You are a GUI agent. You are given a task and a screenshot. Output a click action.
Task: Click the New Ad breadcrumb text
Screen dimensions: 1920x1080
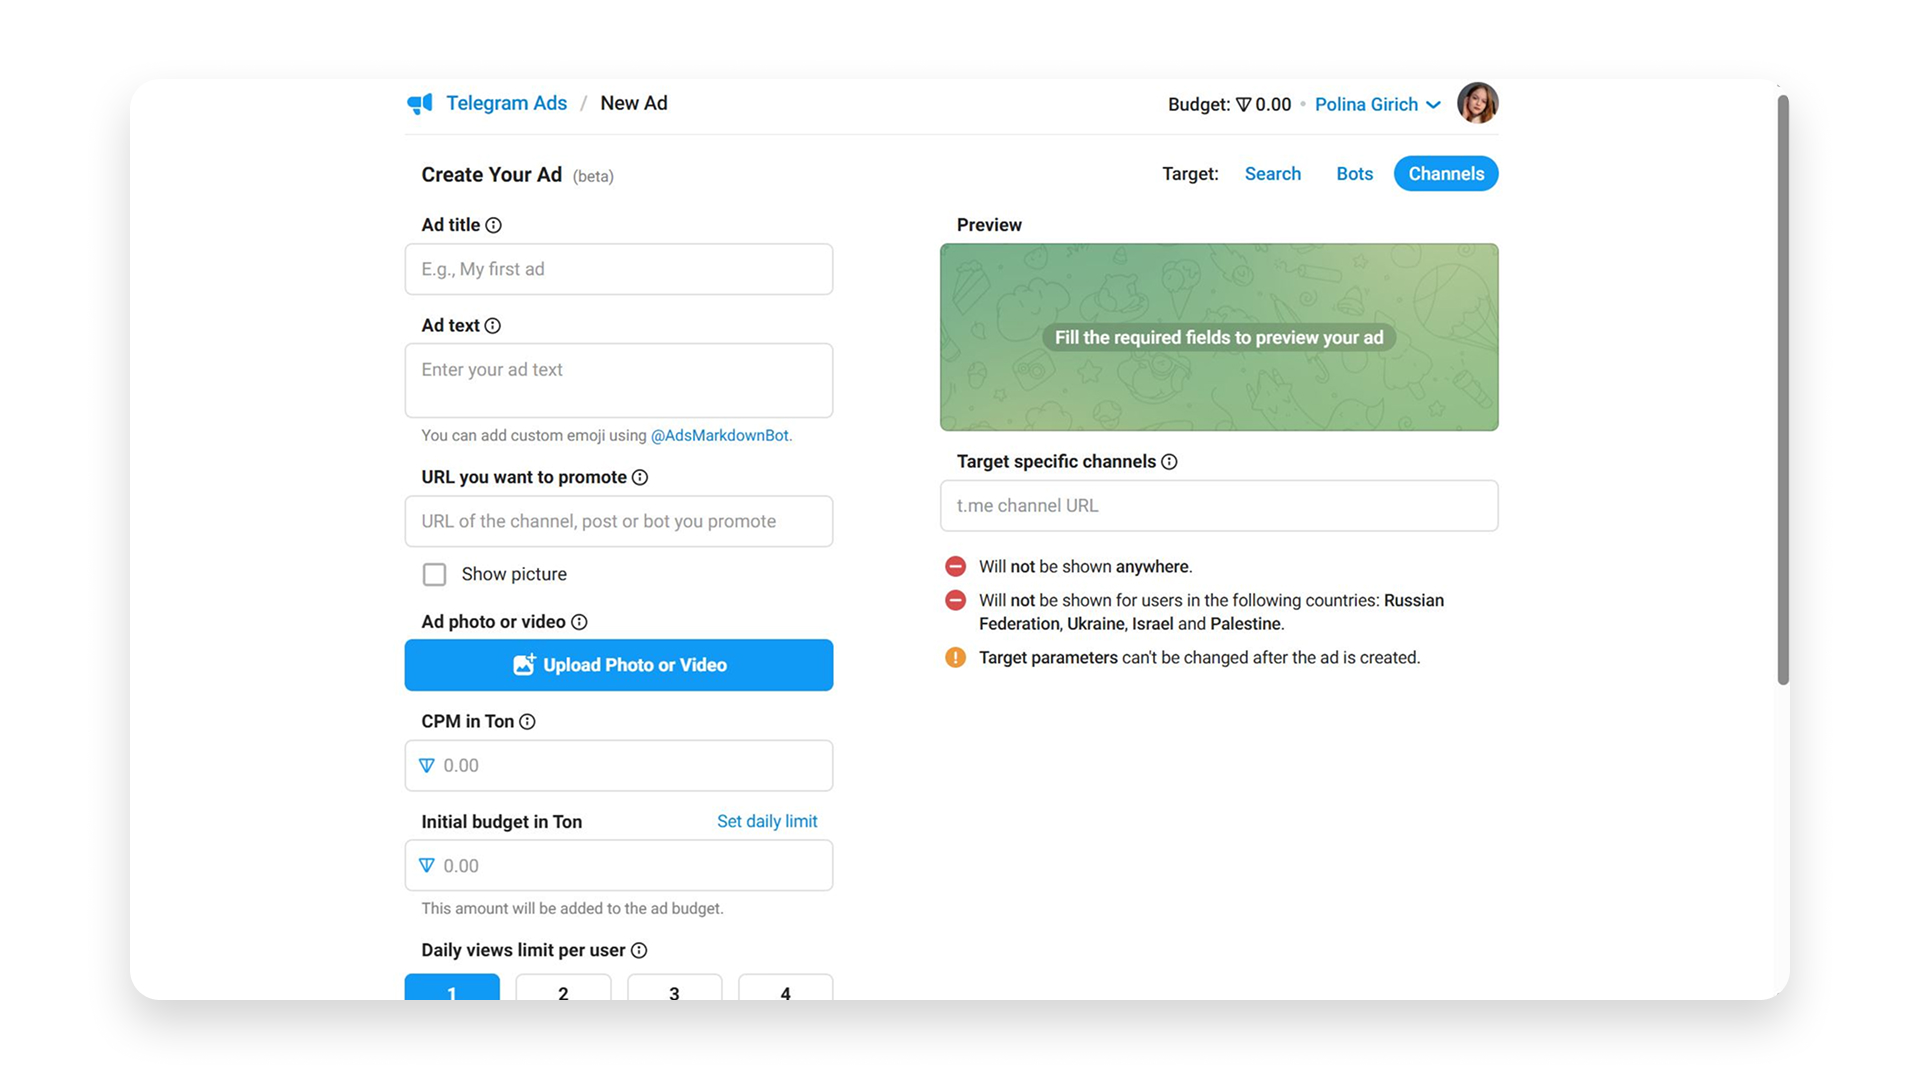point(634,103)
